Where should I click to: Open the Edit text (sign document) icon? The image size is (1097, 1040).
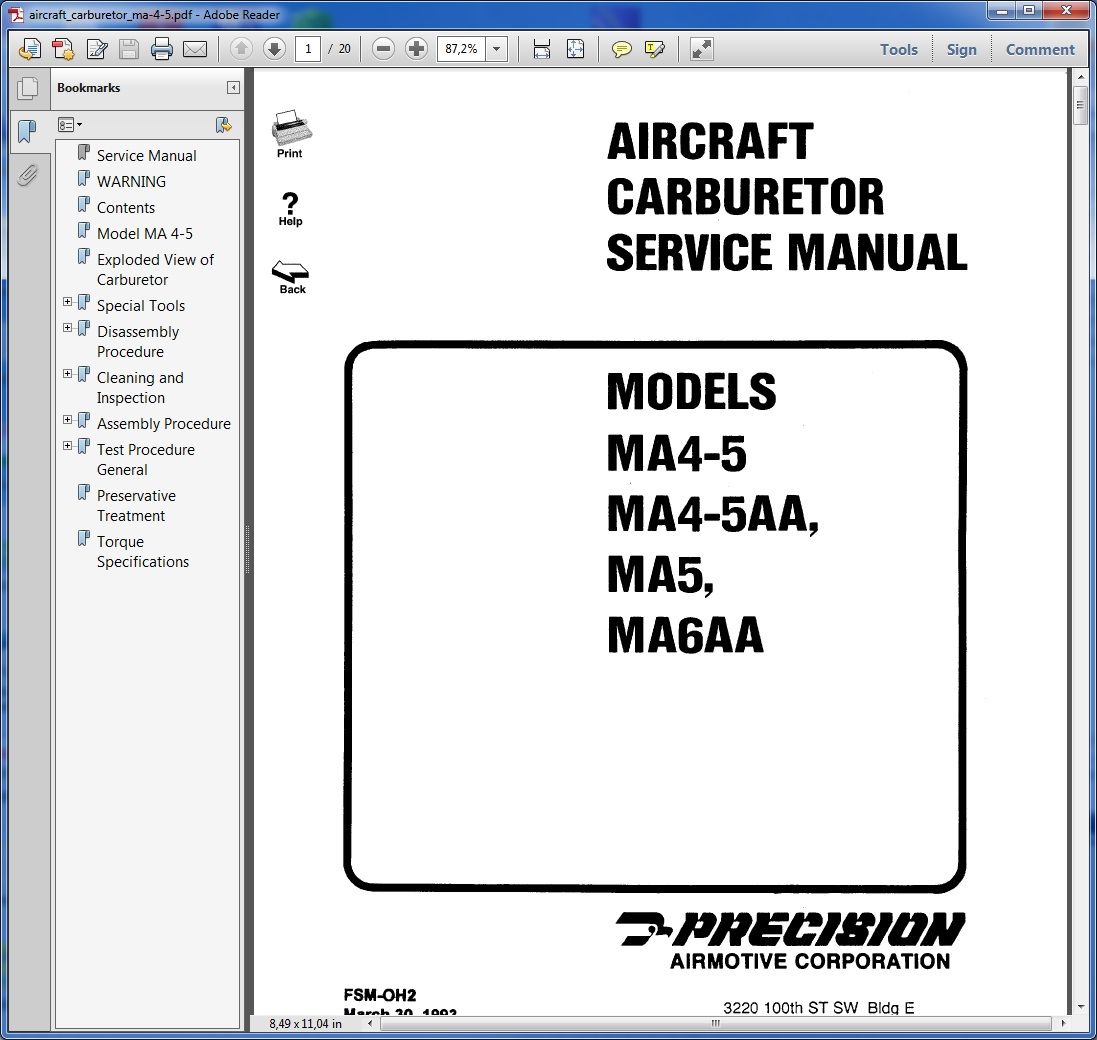(x=97, y=49)
